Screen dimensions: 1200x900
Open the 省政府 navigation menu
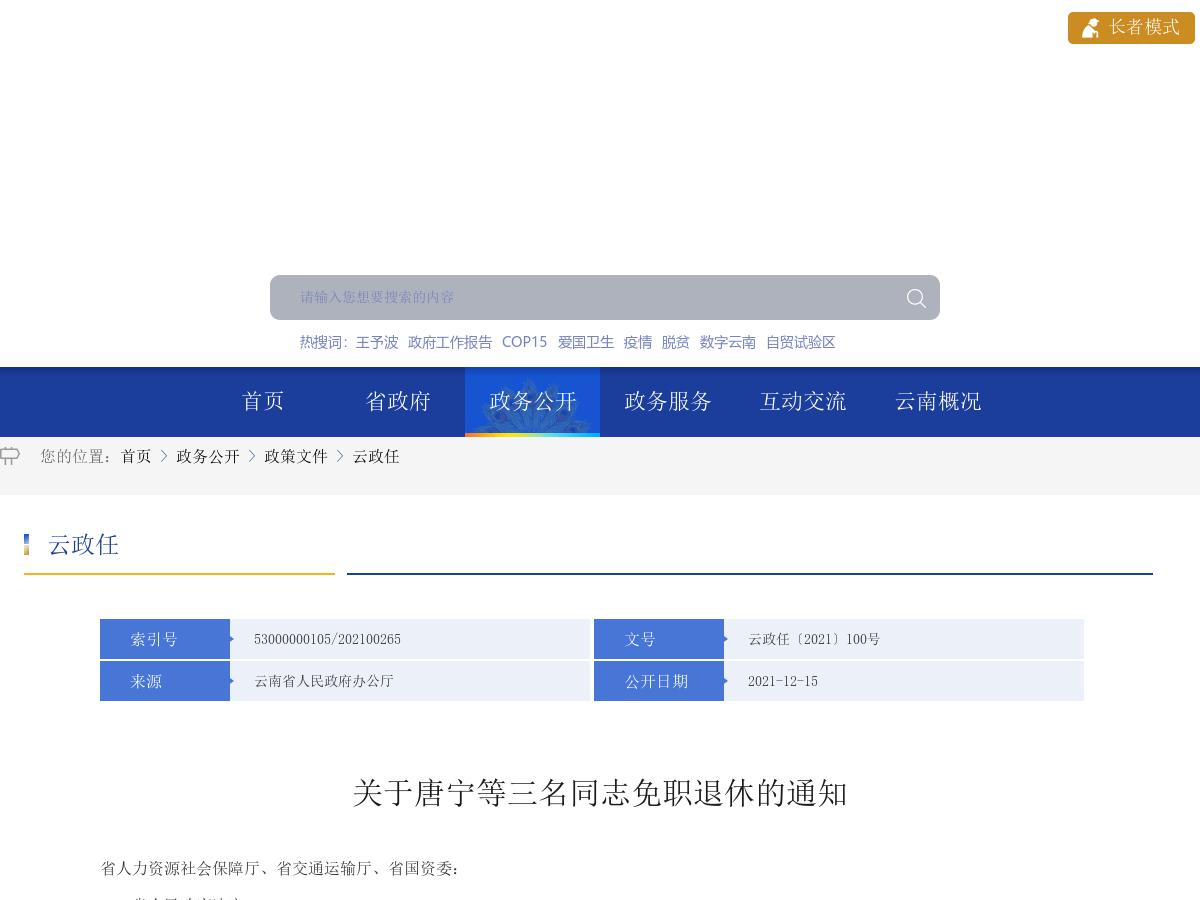pyautogui.click(x=397, y=401)
